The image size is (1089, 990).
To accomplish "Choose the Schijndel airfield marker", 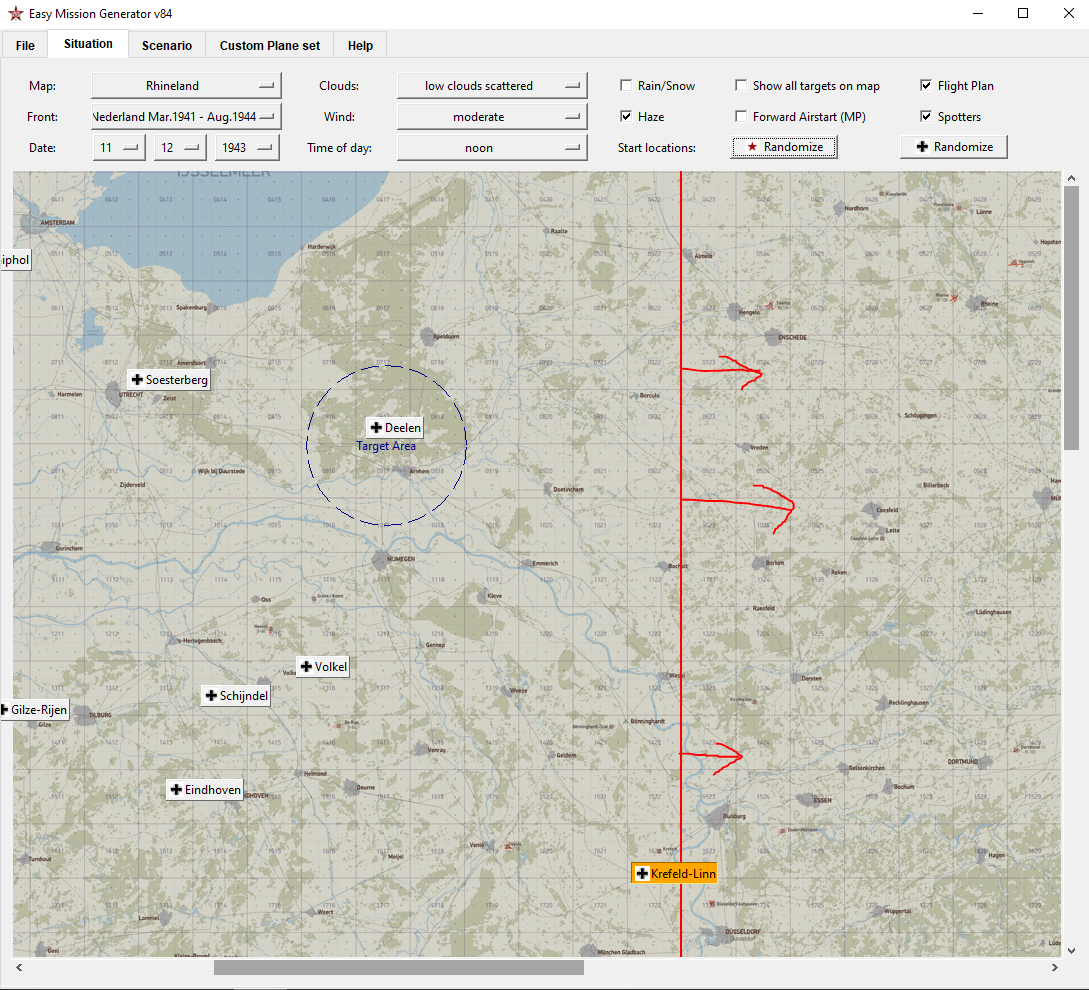I will point(236,695).
